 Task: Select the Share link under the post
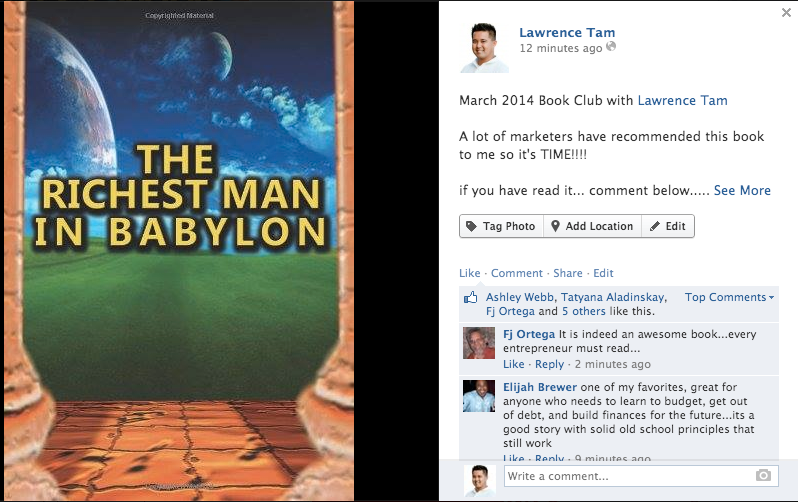pyautogui.click(x=567, y=273)
